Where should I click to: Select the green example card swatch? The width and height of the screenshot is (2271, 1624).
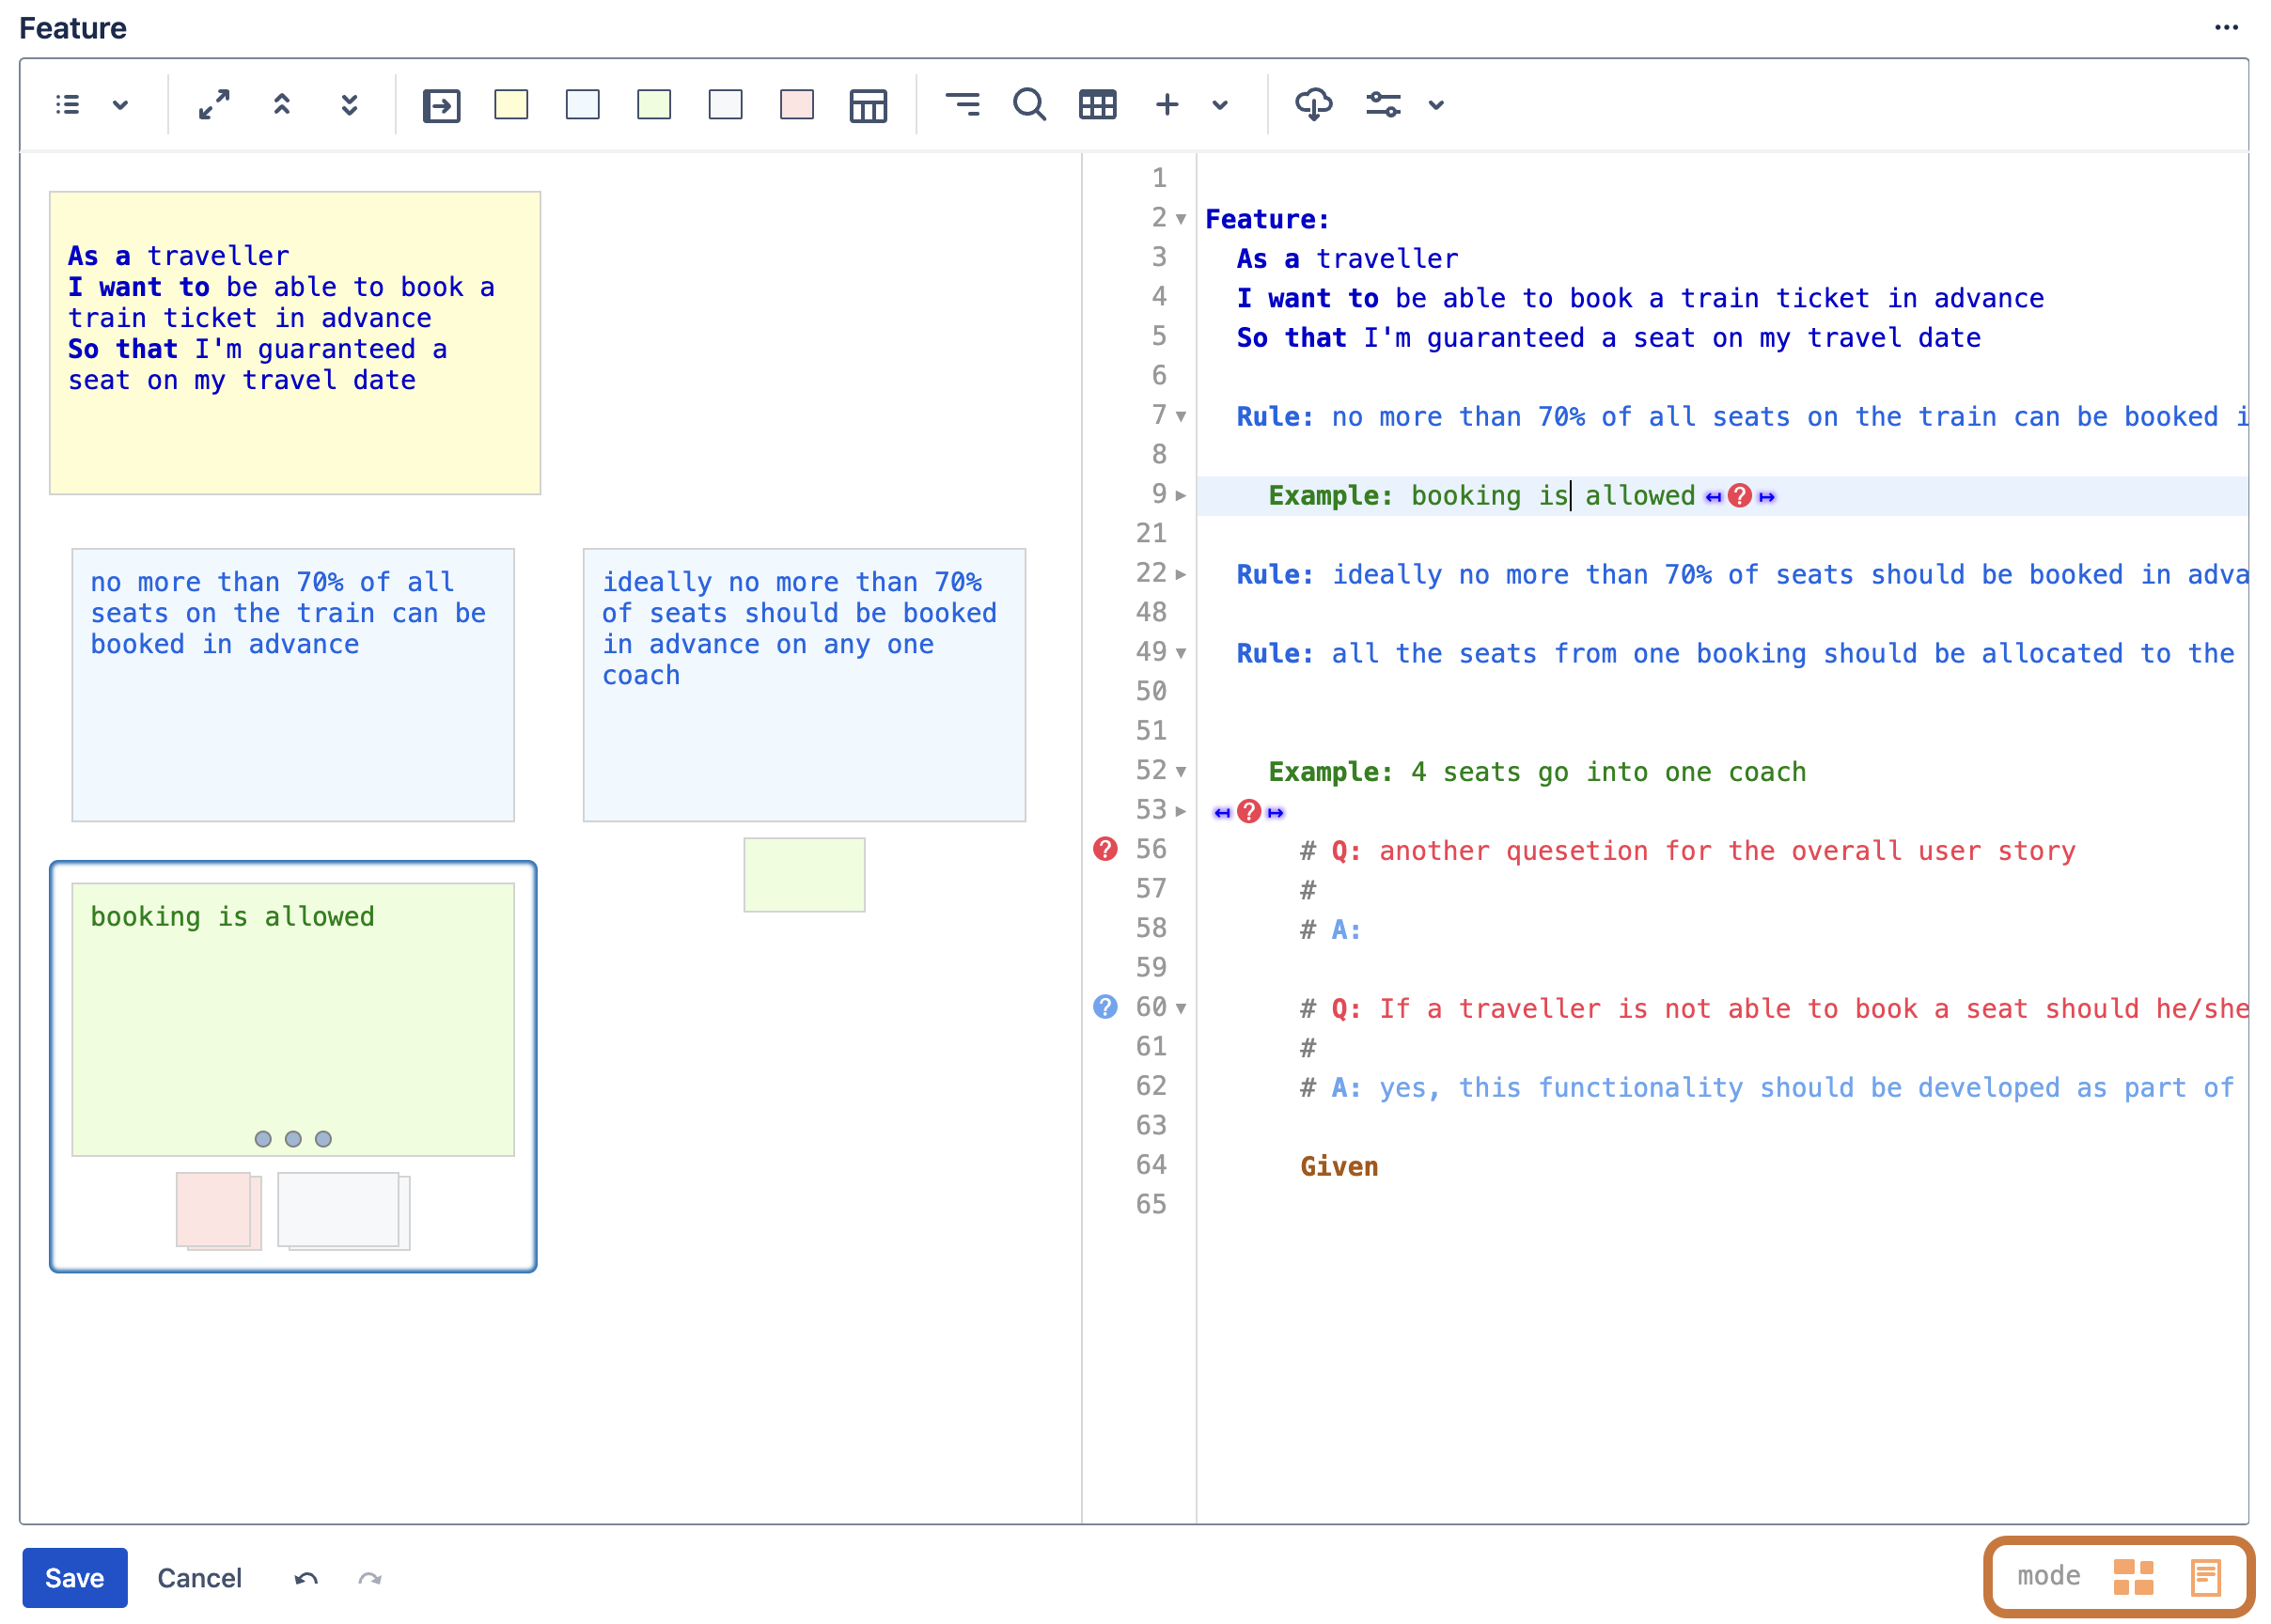pos(654,105)
